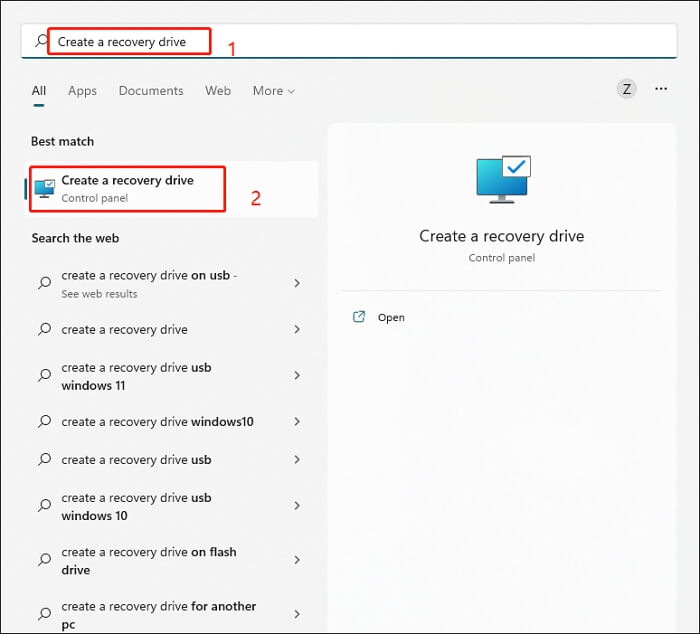Click search icon beside 'on flash drive' suggestion
Screen dimensions: 700x634
point(45,560)
